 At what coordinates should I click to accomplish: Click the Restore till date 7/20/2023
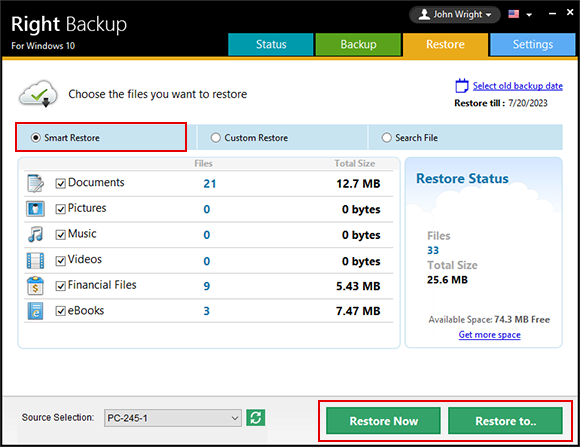[x=528, y=103]
